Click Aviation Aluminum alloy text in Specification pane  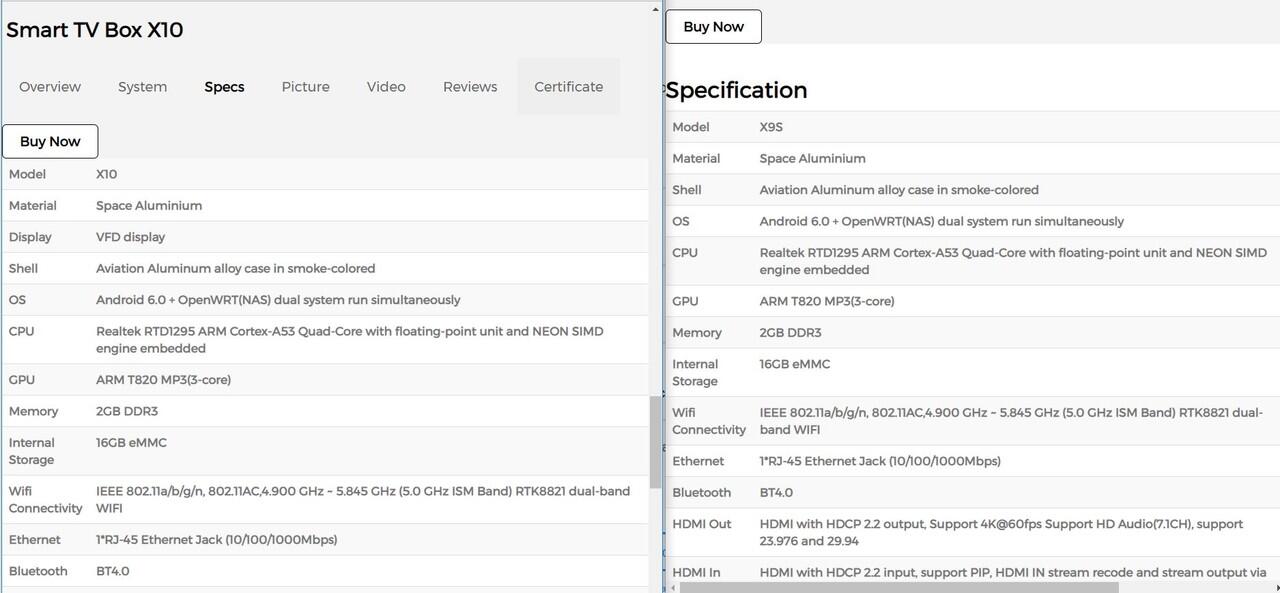coord(899,189)
